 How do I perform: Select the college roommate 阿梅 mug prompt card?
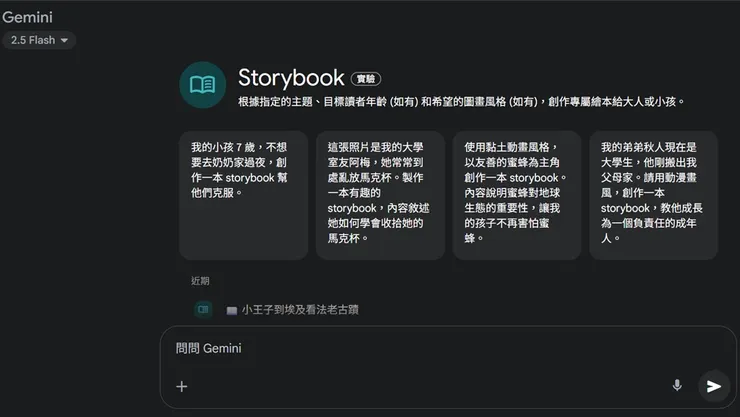pyautogui.click(x=380, y=195)
